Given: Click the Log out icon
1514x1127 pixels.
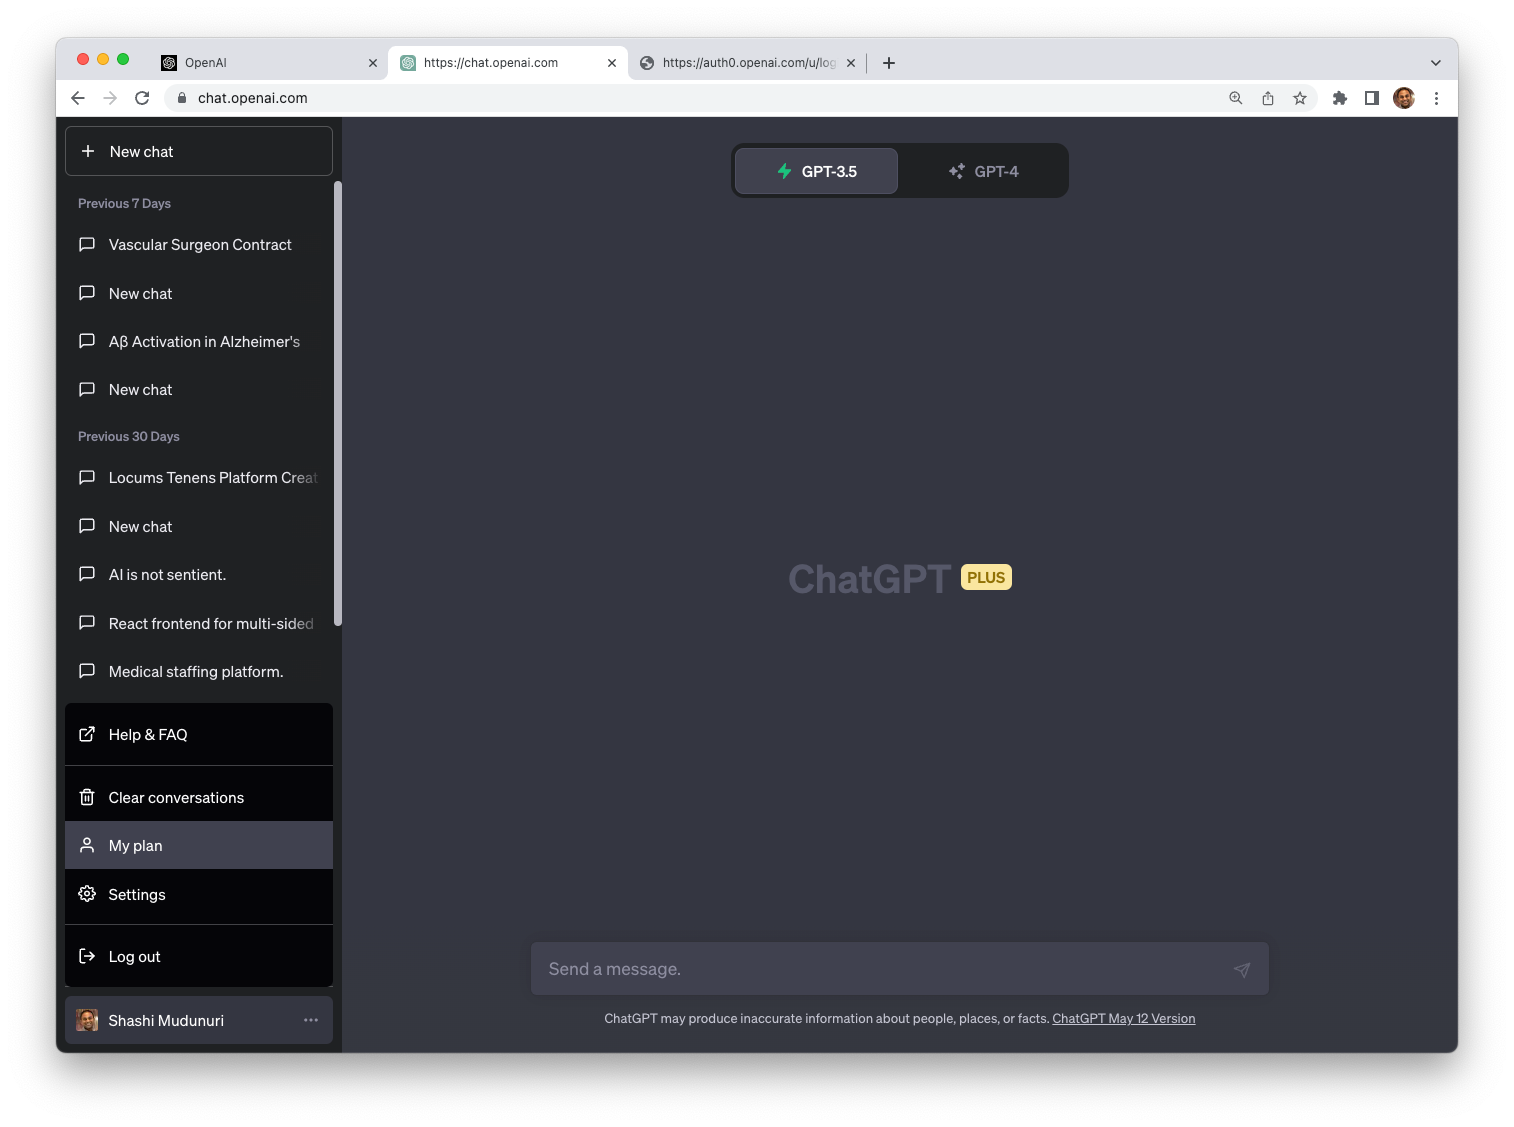Looking at the screenshot, I should click(x=86, y=956).
